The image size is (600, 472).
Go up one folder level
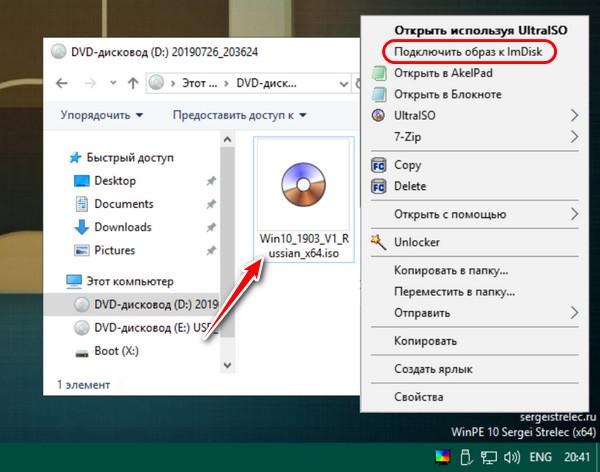point(133,83)
